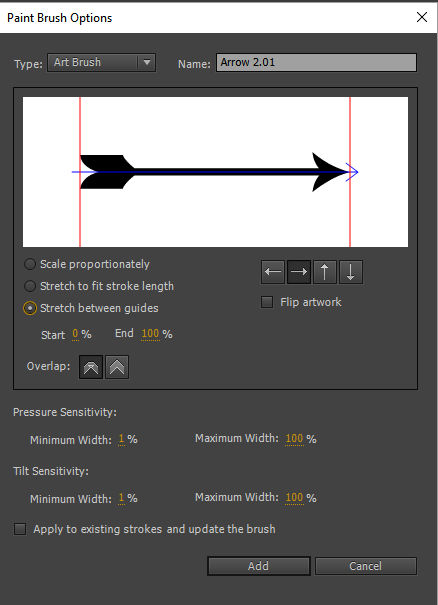Select Scale proportionately radio option
The height and width of the screenshot is (605, 438).
click(30, 264)
